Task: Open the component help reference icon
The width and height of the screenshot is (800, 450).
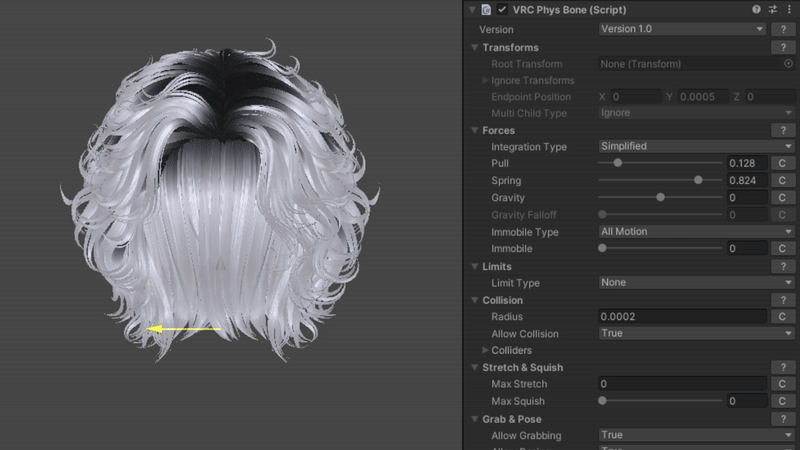Action: click(756, 9)
